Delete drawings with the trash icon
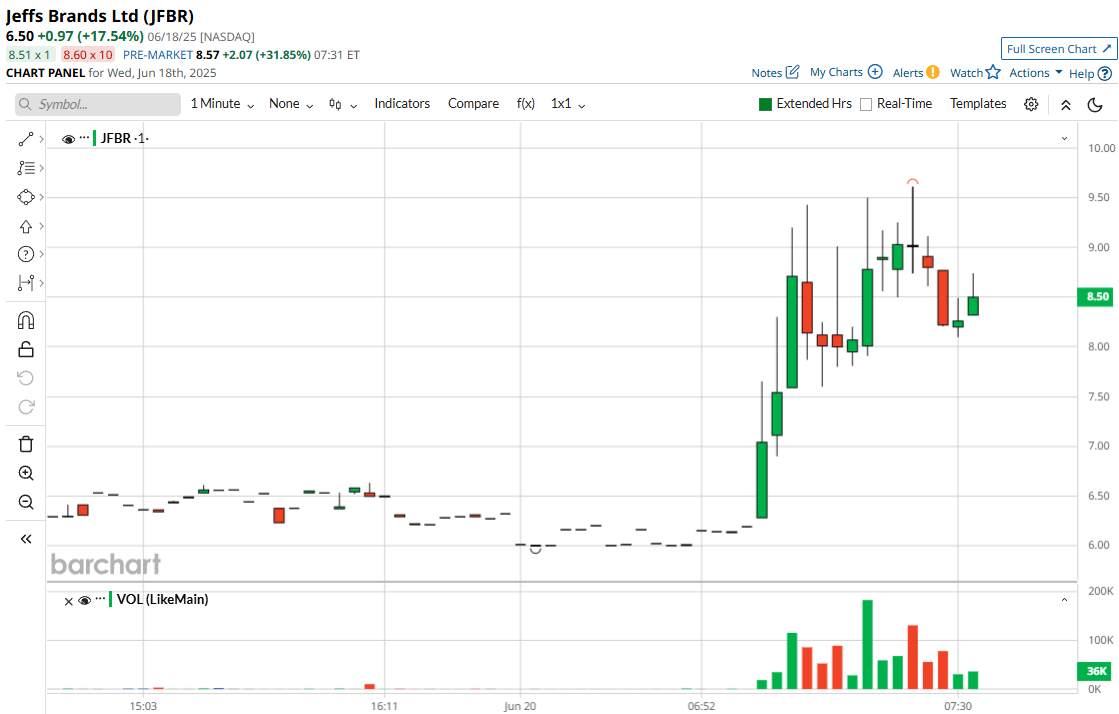 26,444
